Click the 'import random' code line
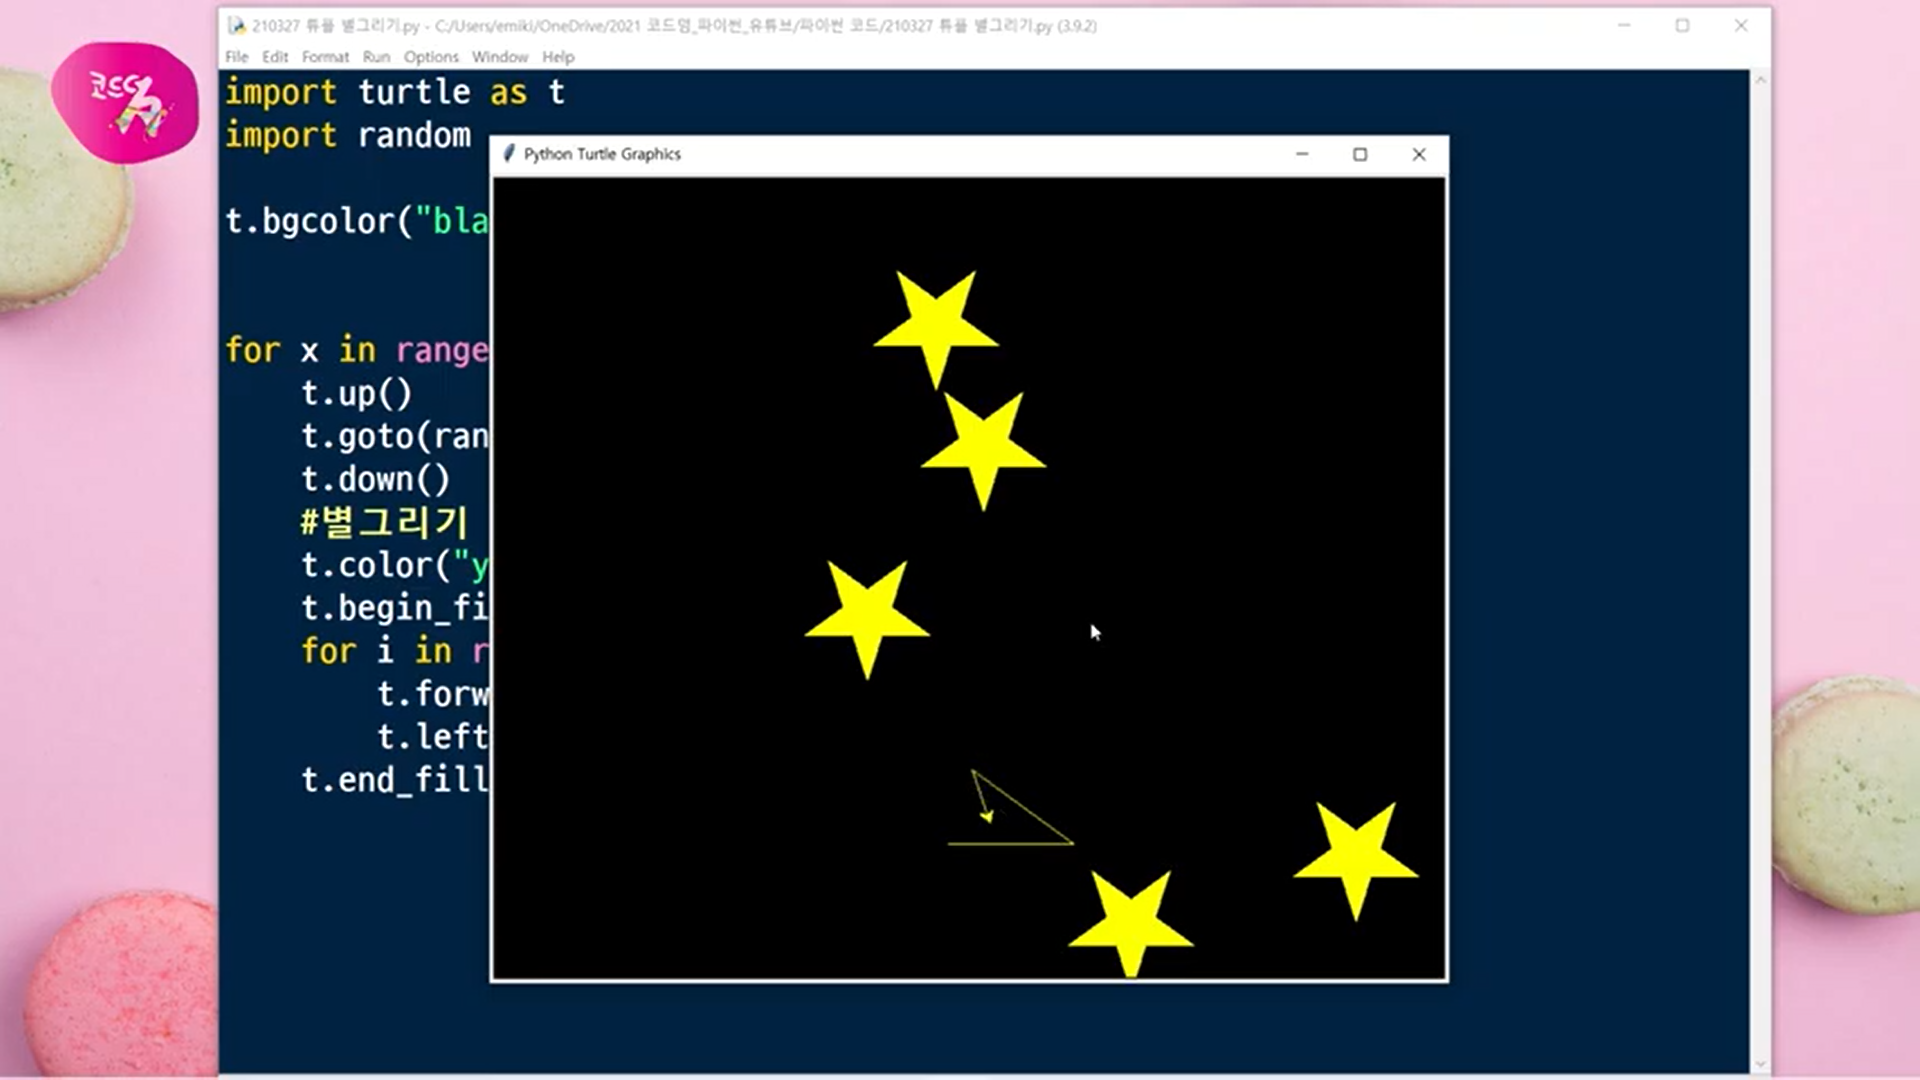Viewport: 1920px width, 1080px height. pos(347,135)
